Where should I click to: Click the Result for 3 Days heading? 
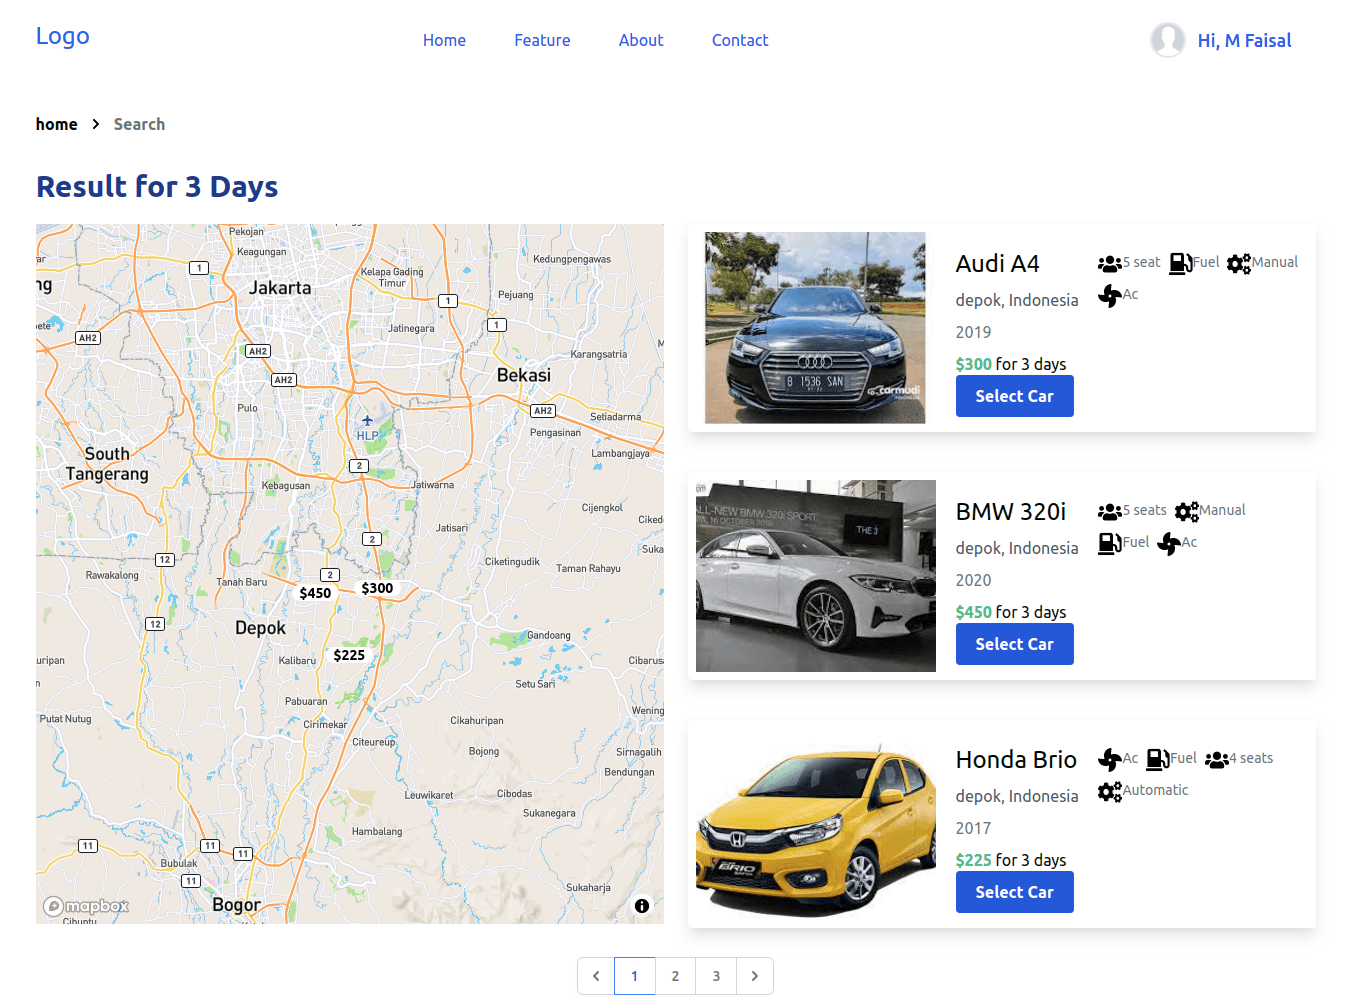tap(157, 187)
